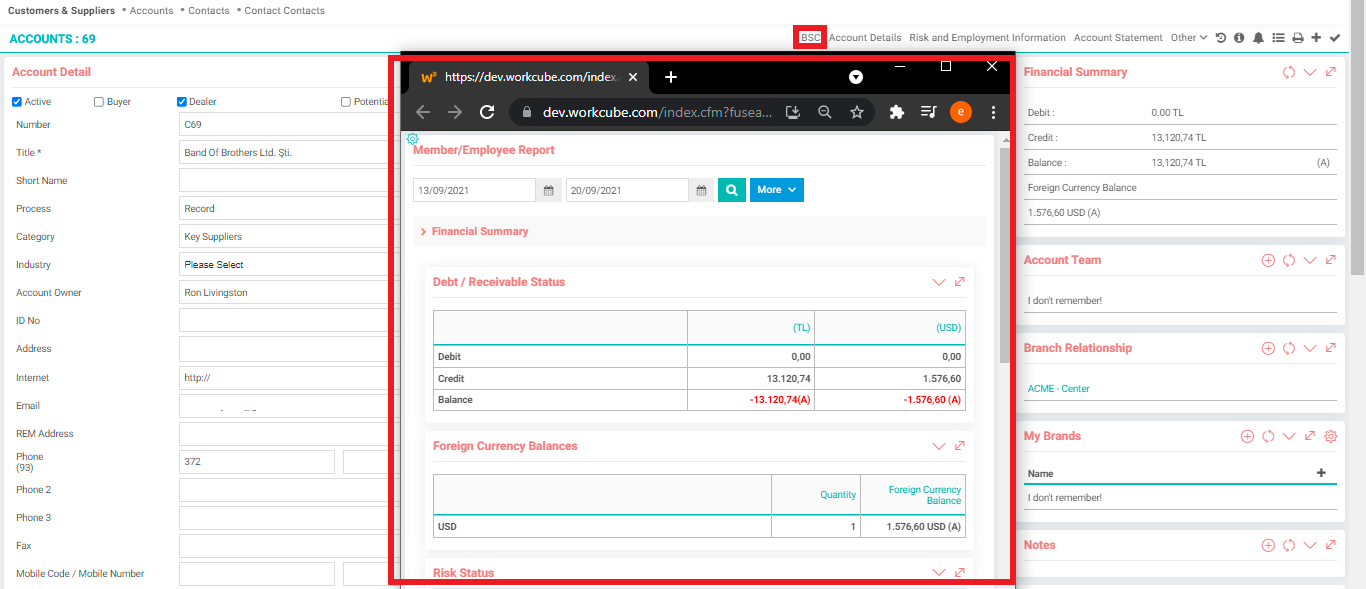Open the calendar for the 13/09/2021 start date
1366x589 pixels.
(x=549, y=190)
